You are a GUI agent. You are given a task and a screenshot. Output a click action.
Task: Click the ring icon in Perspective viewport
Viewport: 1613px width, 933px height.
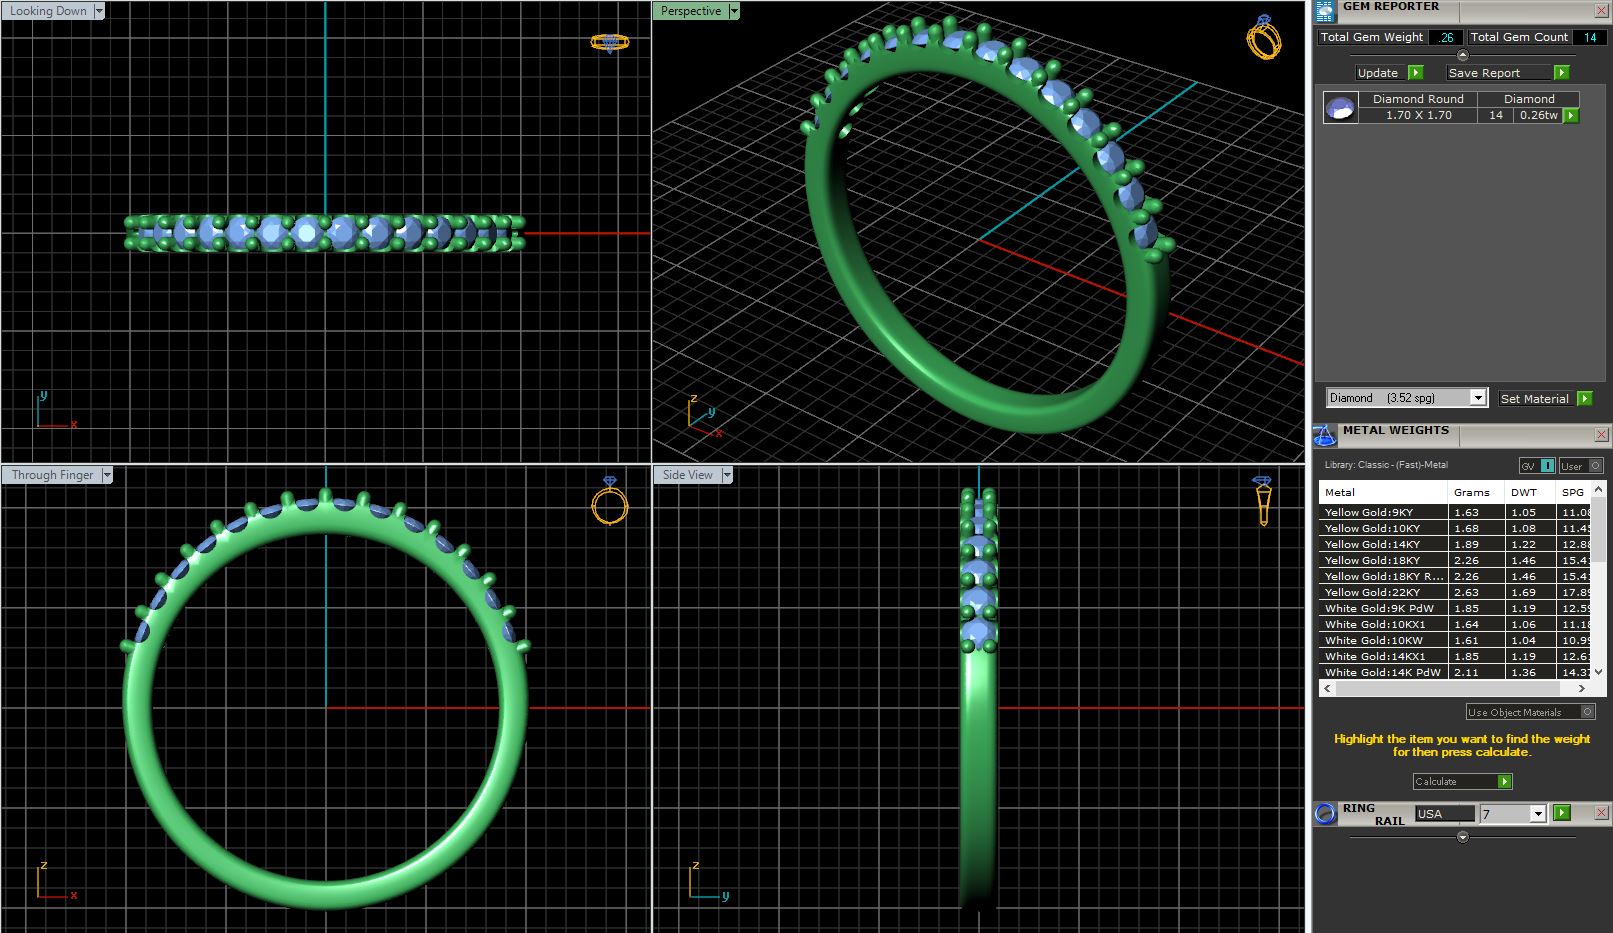click(1263, 38)
